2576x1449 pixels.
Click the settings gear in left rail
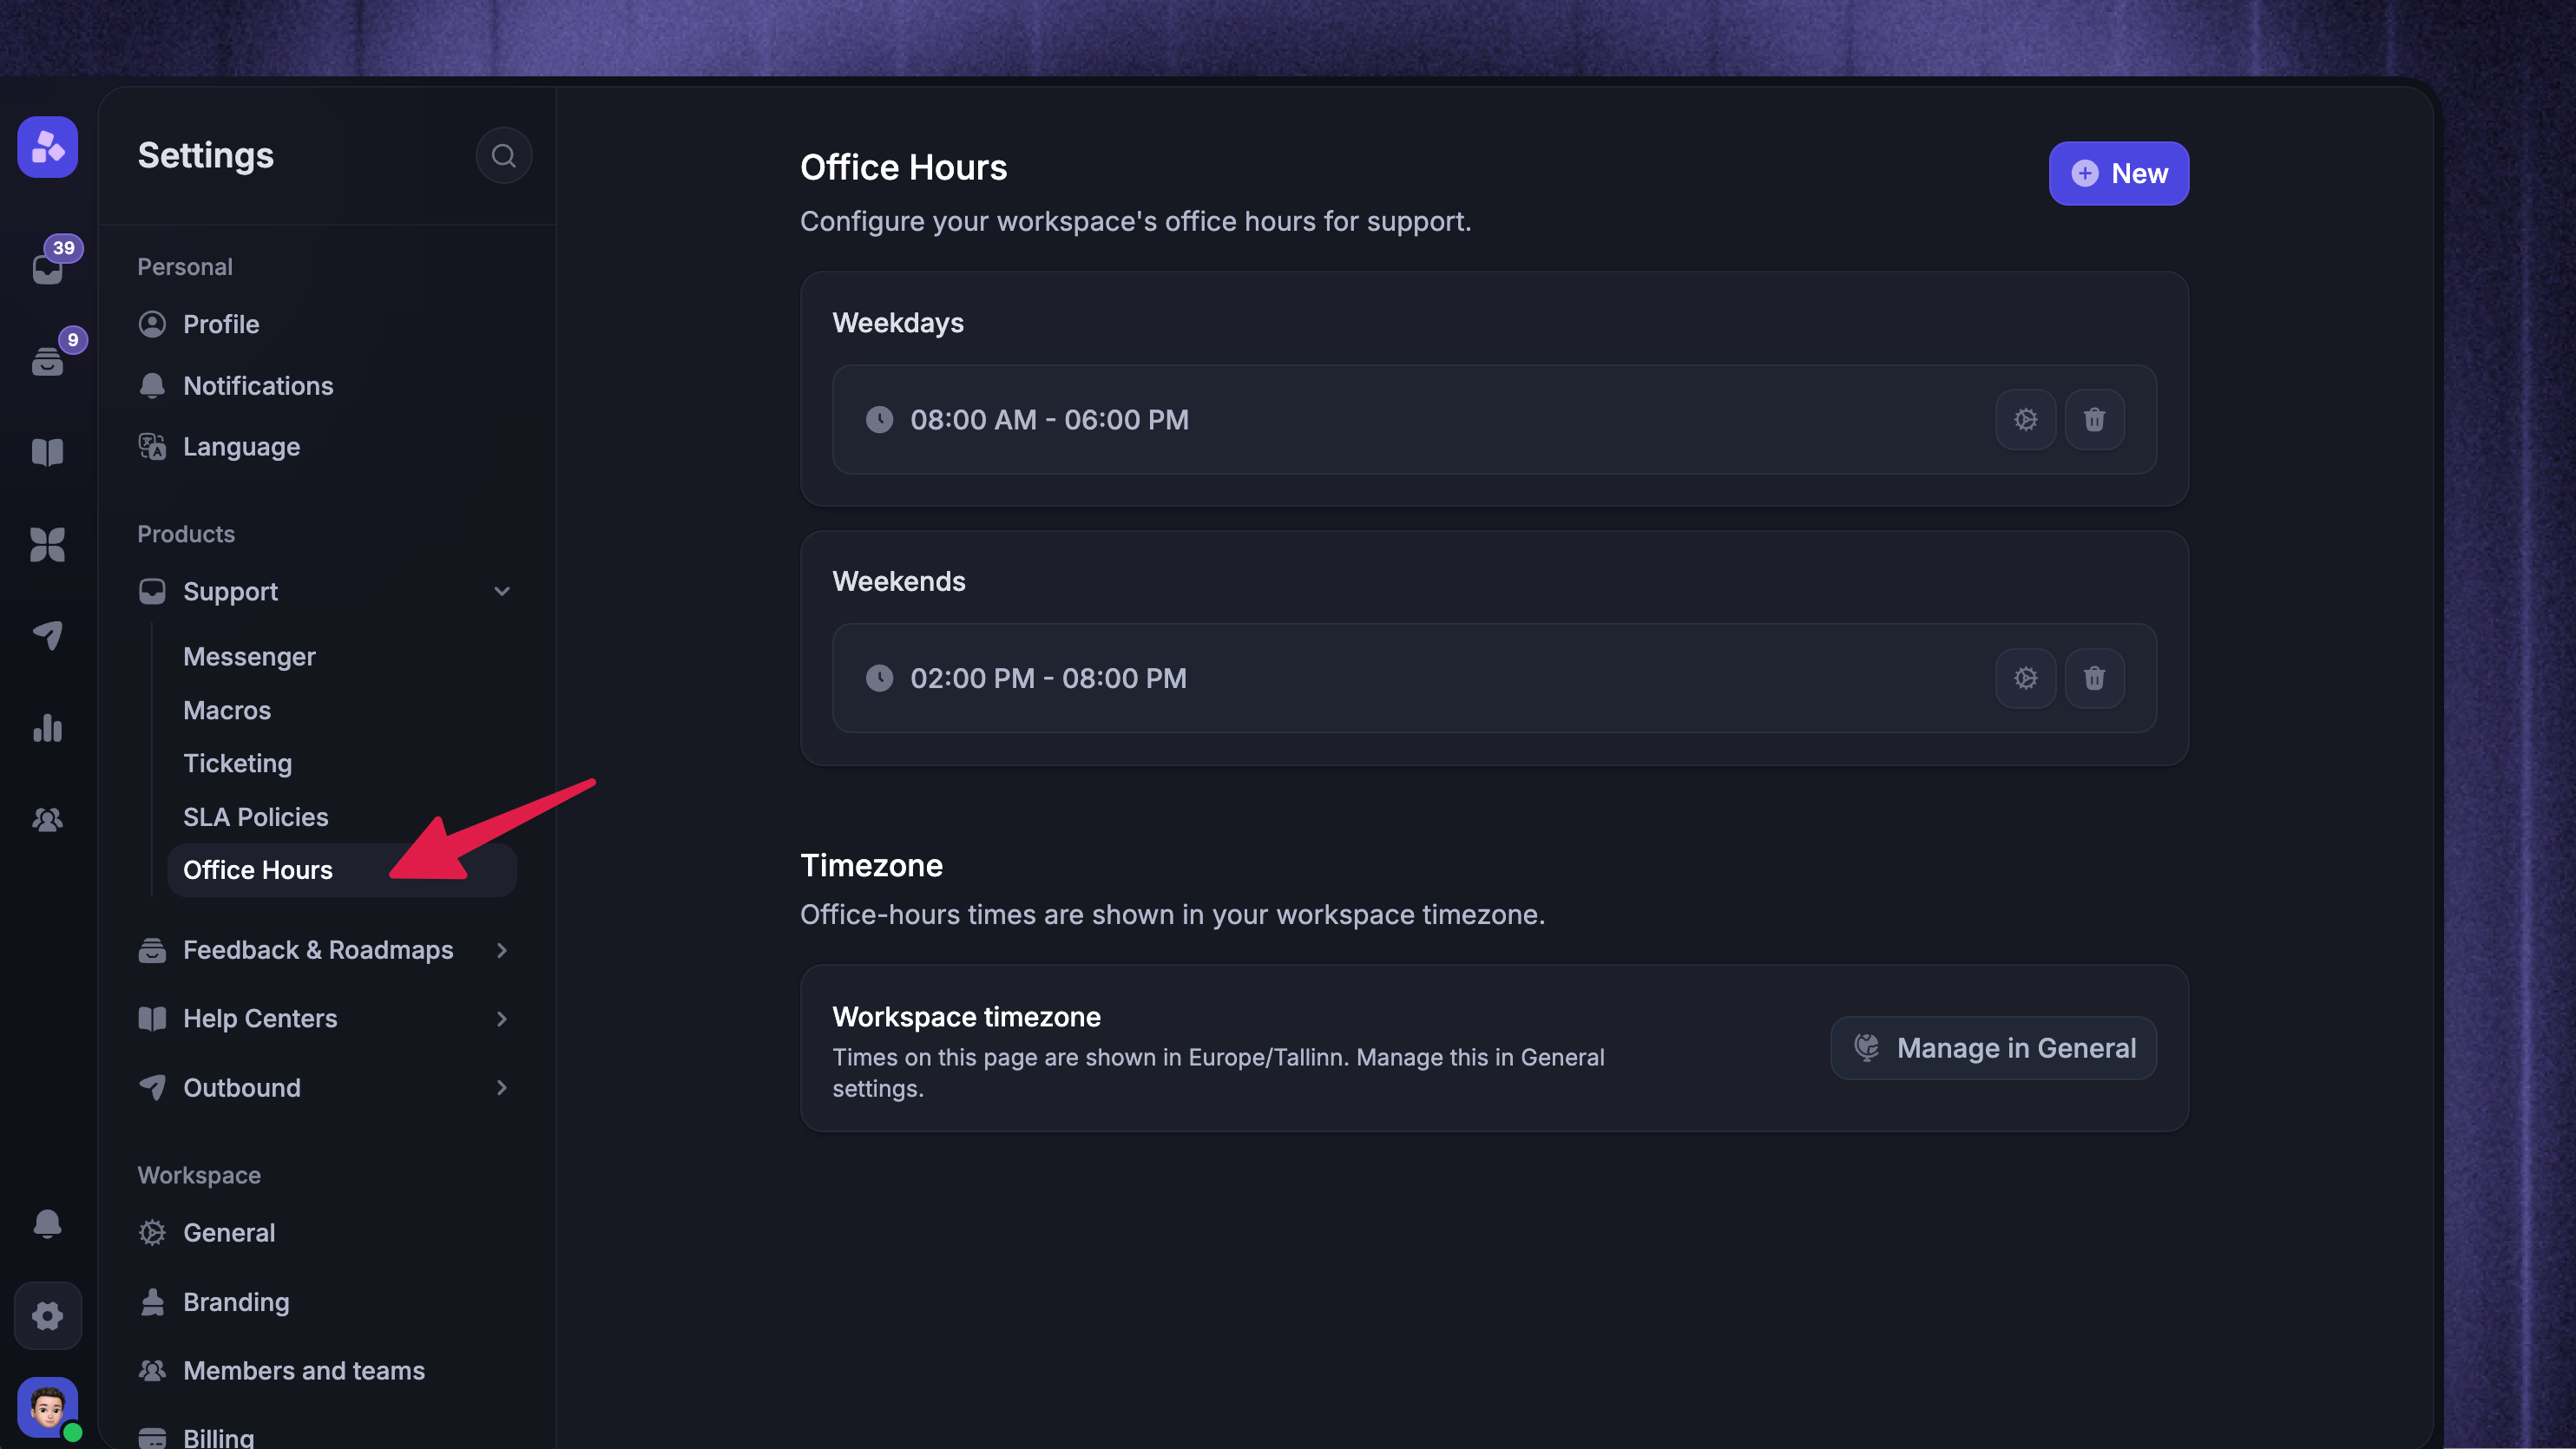(48, 1315)
